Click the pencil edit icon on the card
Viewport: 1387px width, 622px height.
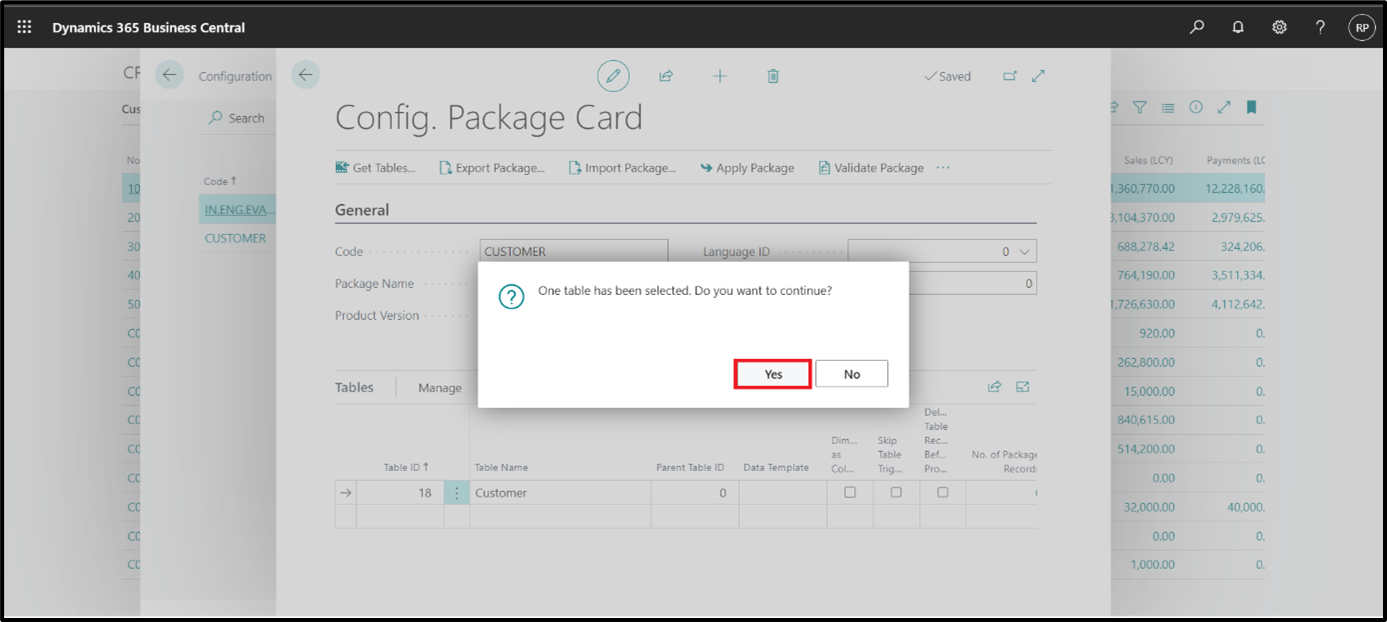coord(613,76)
